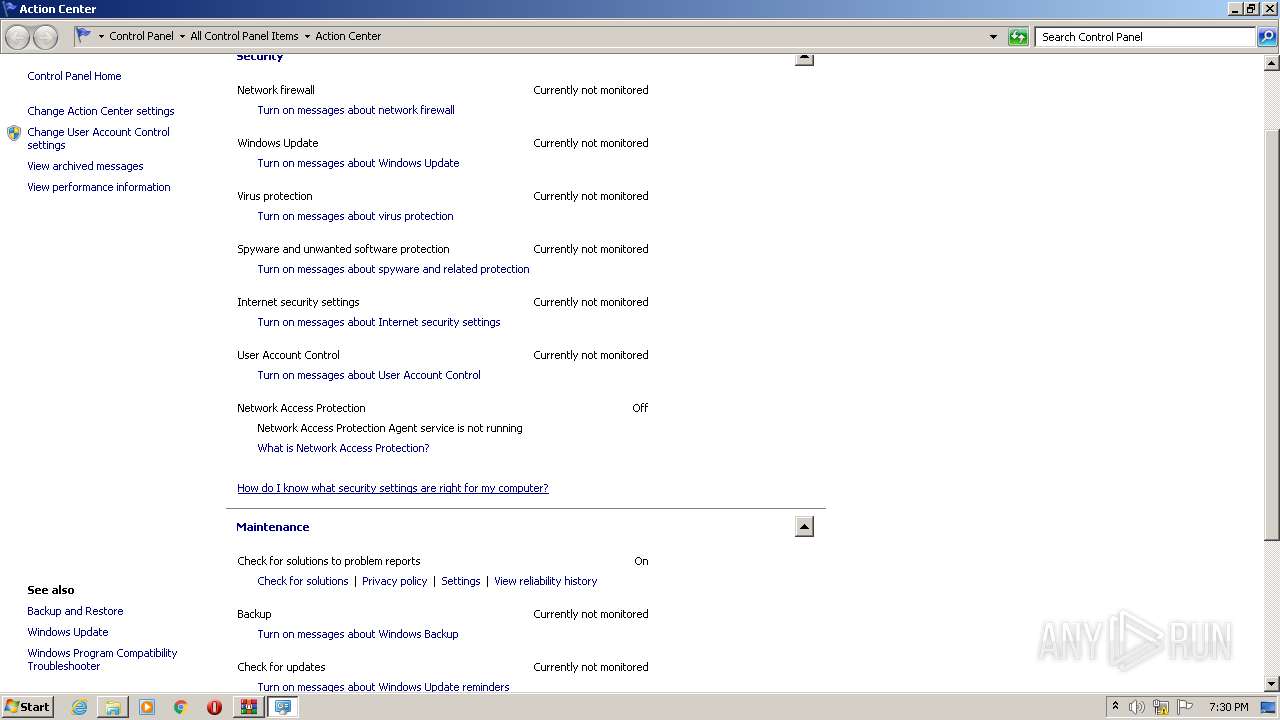The width and height of the screenshot is (1280, 720).
Task: Open View reliability history link
Action: (x=545, y=581)
